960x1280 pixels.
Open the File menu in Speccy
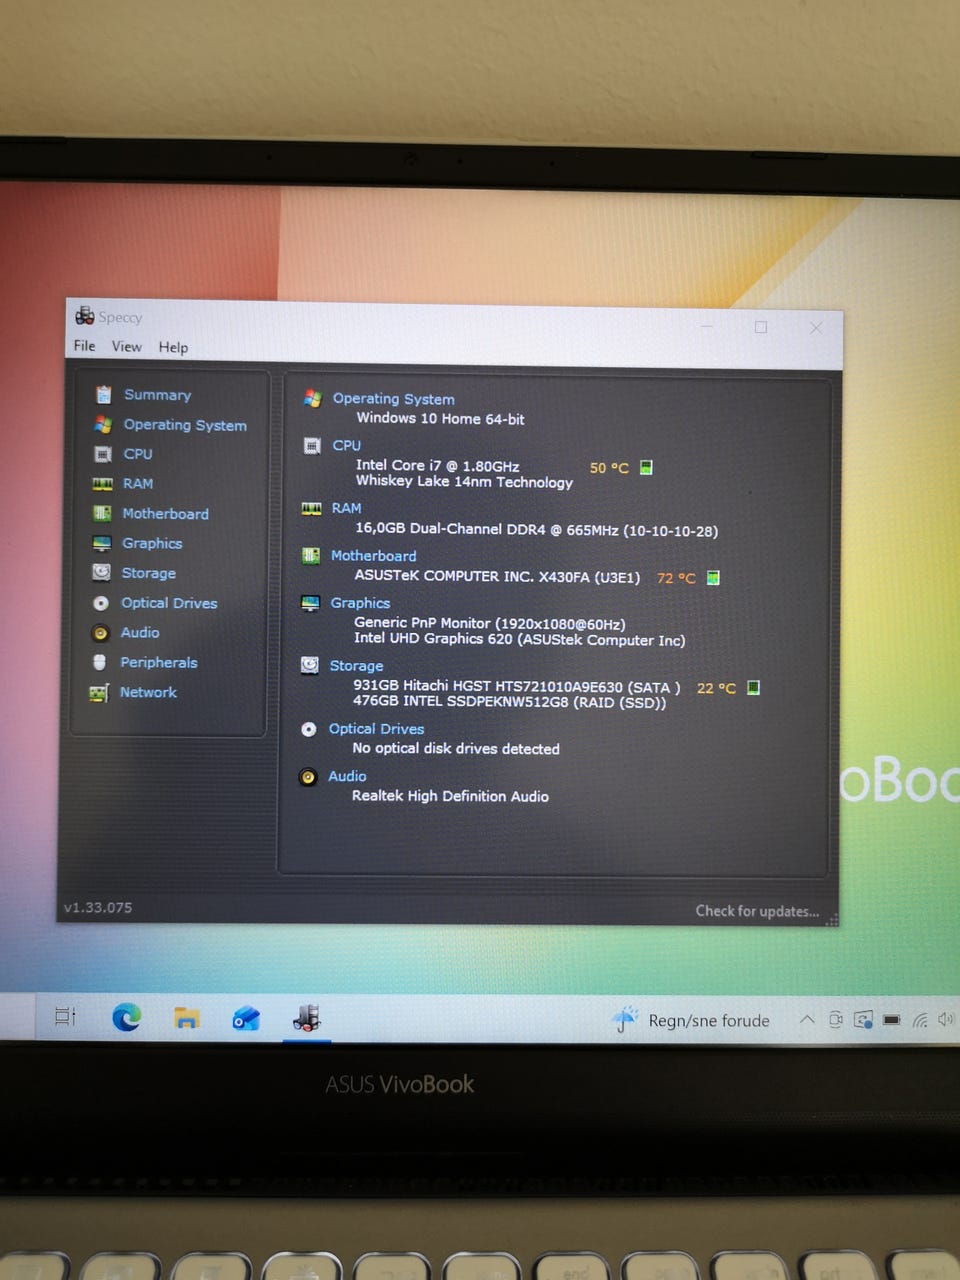click(84, 346)
